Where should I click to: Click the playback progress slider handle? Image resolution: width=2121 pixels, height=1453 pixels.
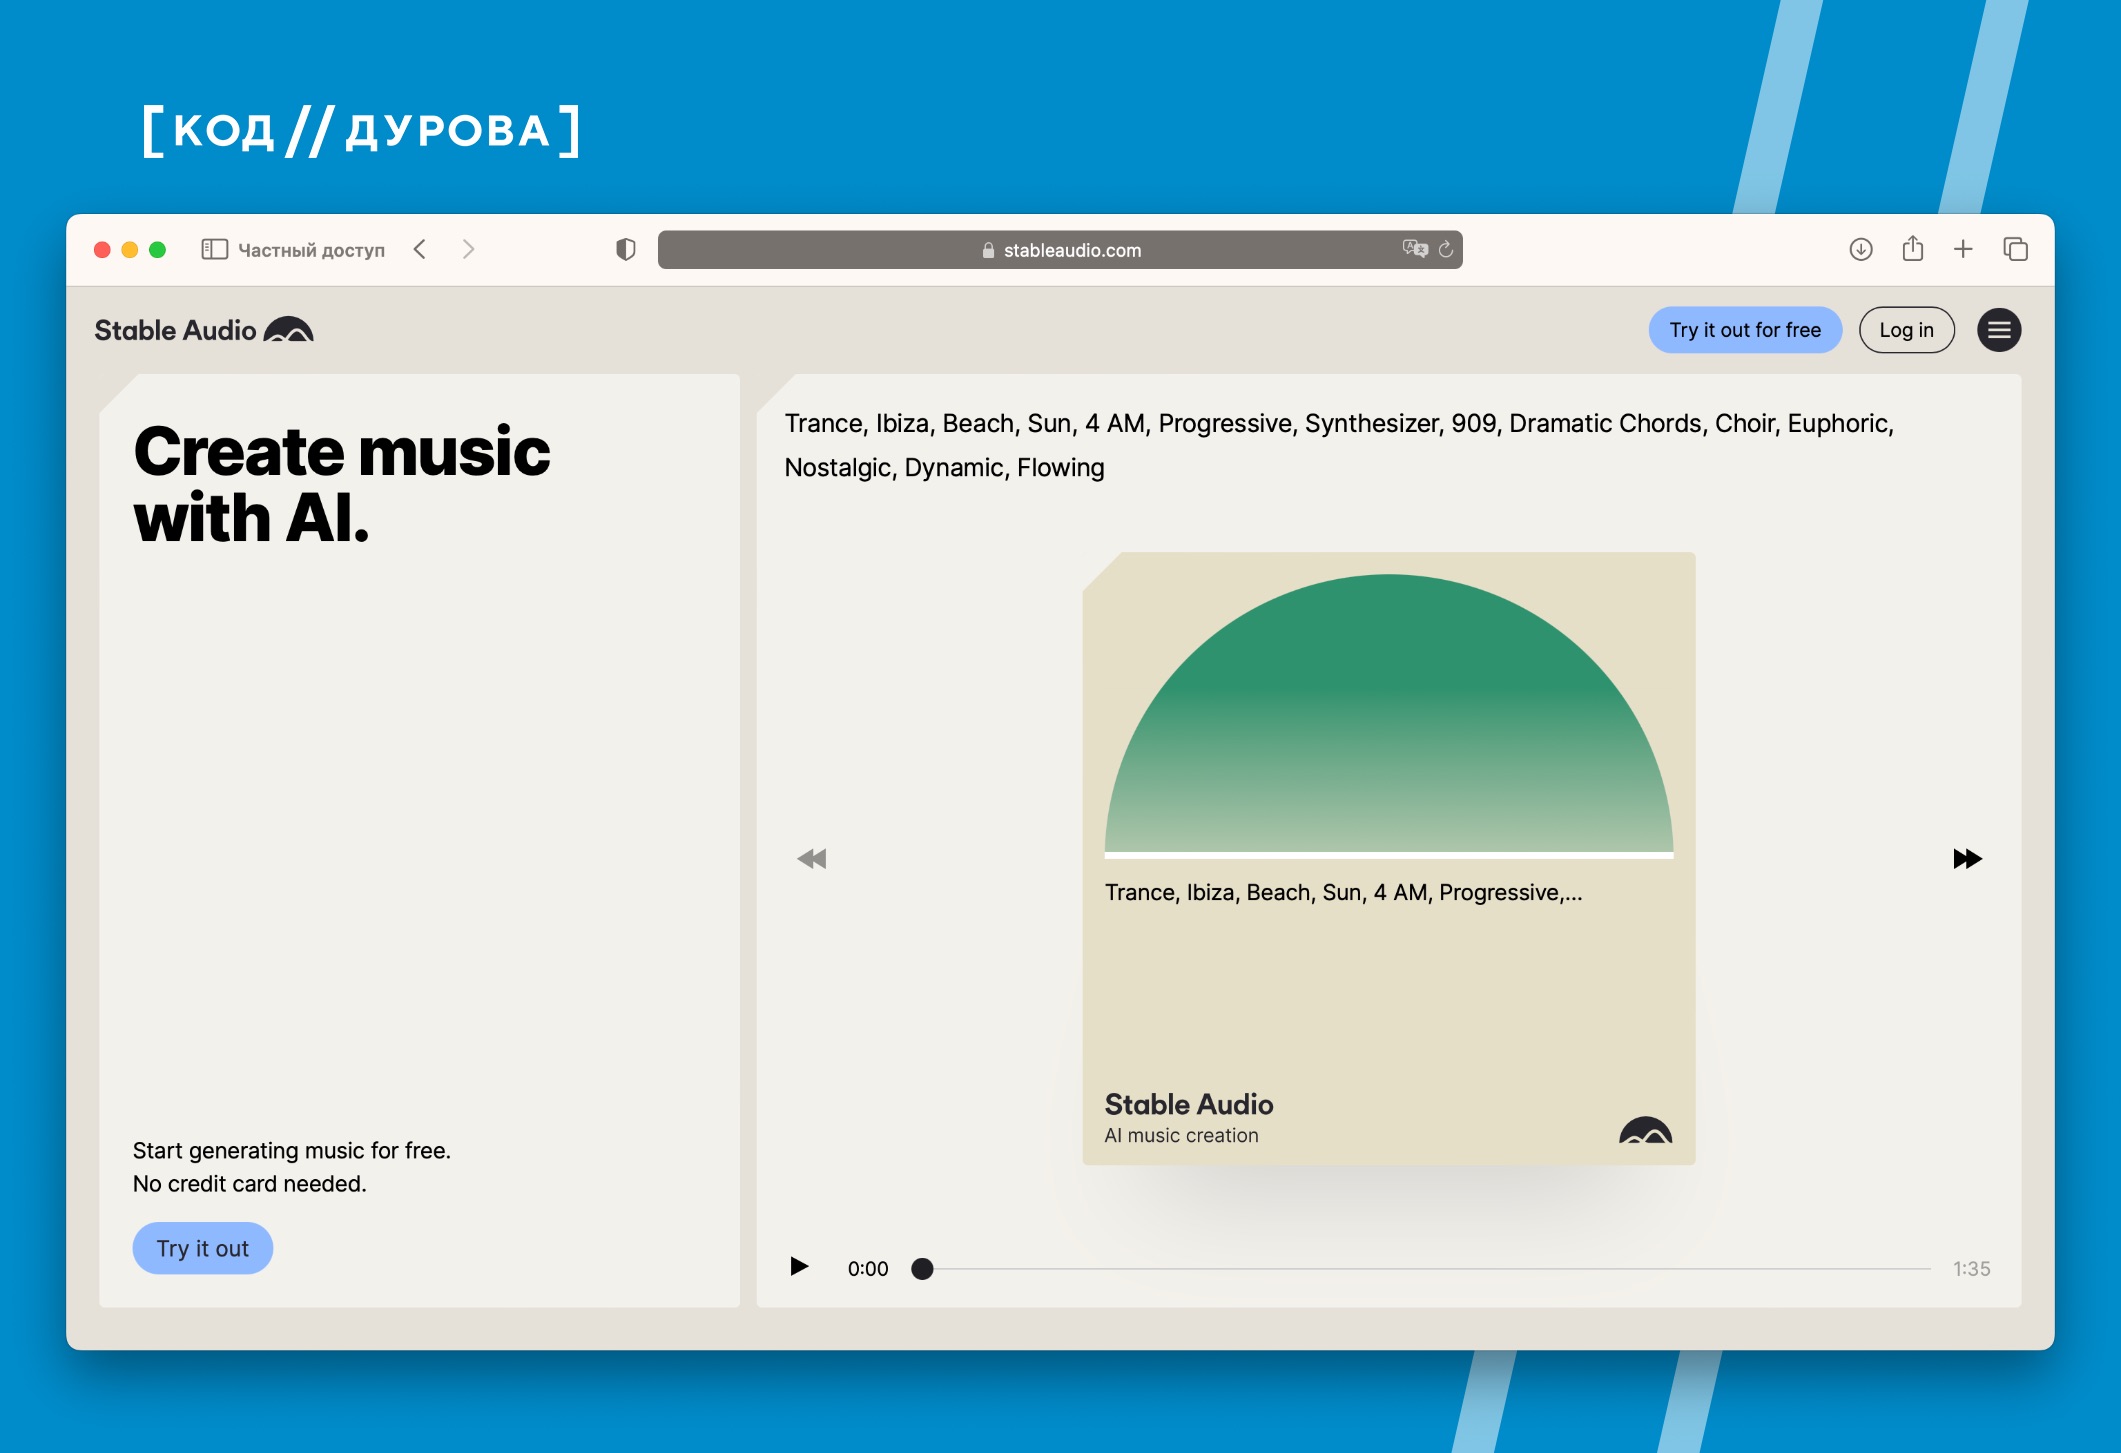pos(922,1269)
